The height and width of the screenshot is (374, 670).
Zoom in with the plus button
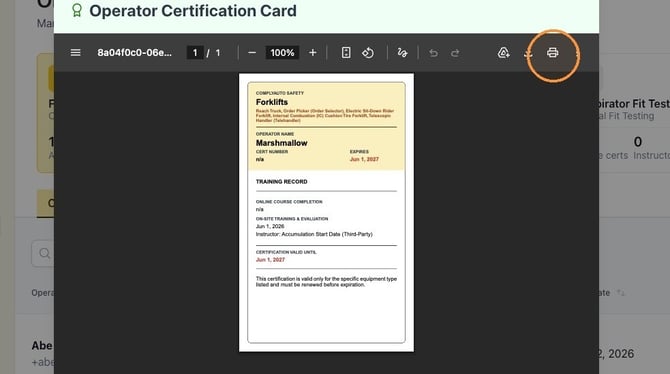313,53
